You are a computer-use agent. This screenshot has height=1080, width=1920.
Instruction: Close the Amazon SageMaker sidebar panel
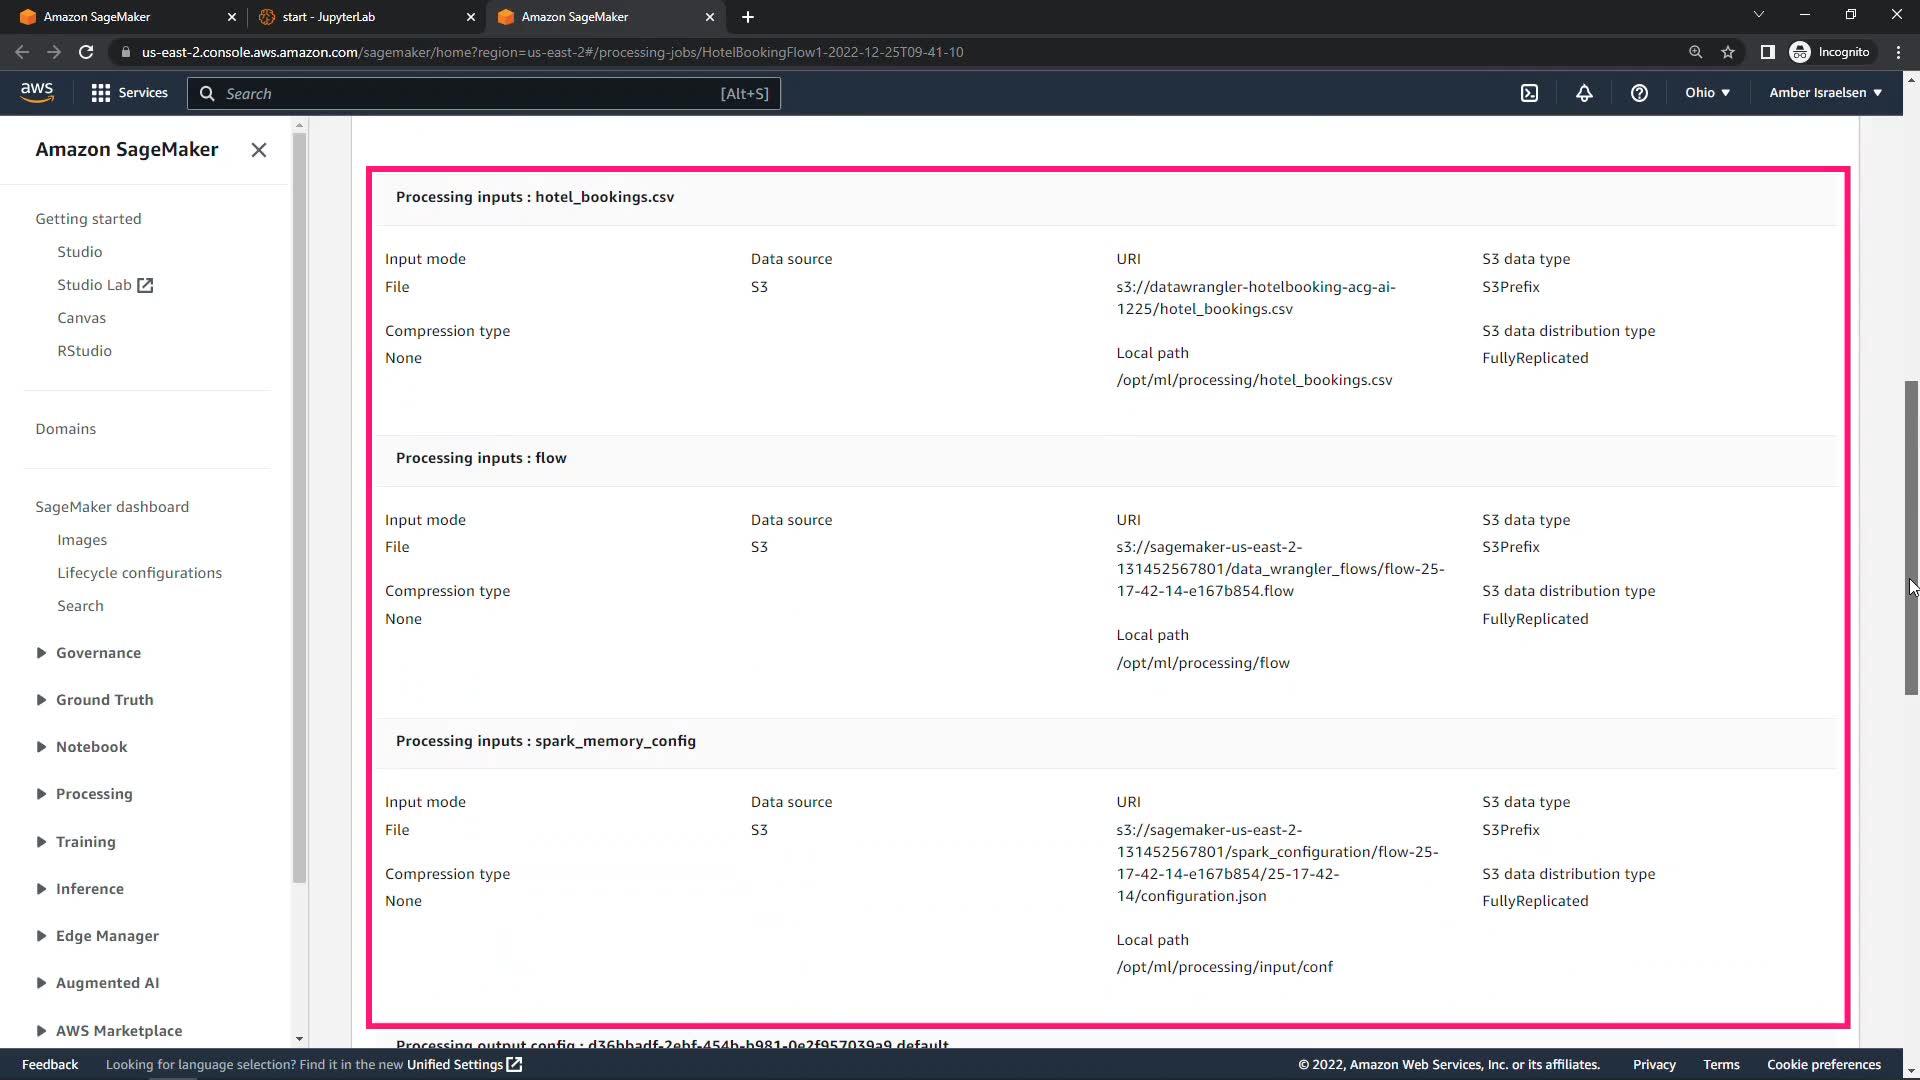259,150
